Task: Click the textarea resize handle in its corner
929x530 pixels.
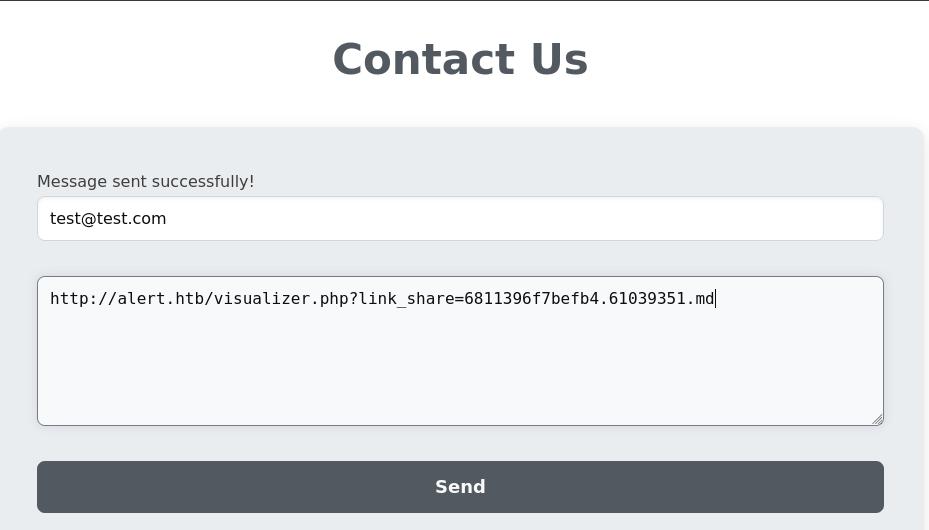Action: pyautogui.click(x=877, y=419)
